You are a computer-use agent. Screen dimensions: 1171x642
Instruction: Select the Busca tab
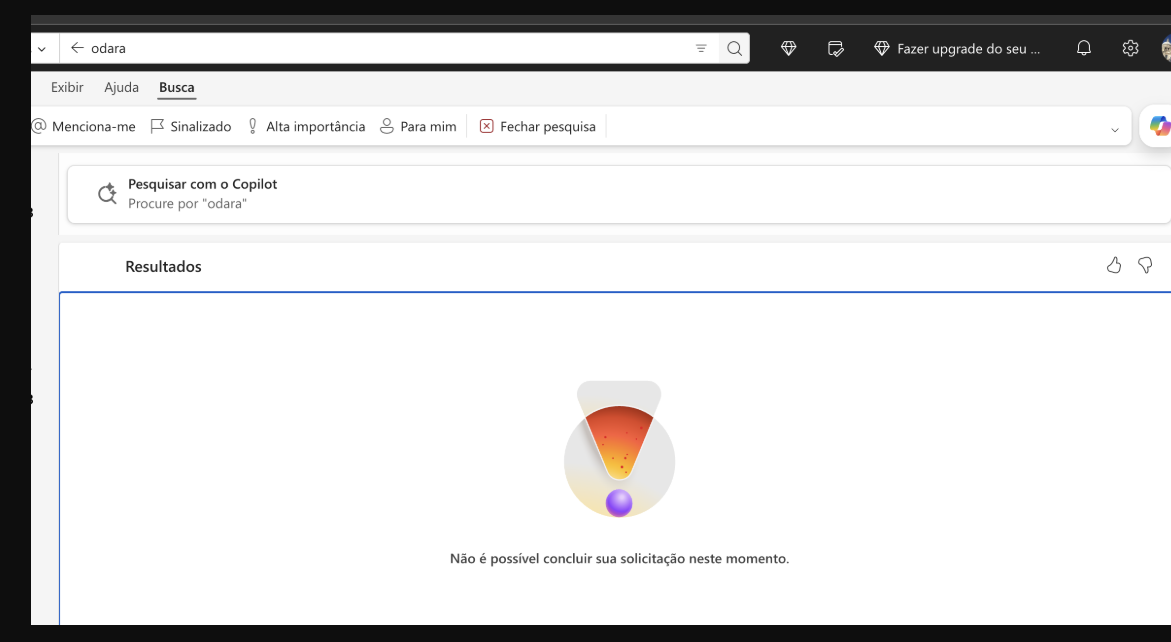(177, 87)
